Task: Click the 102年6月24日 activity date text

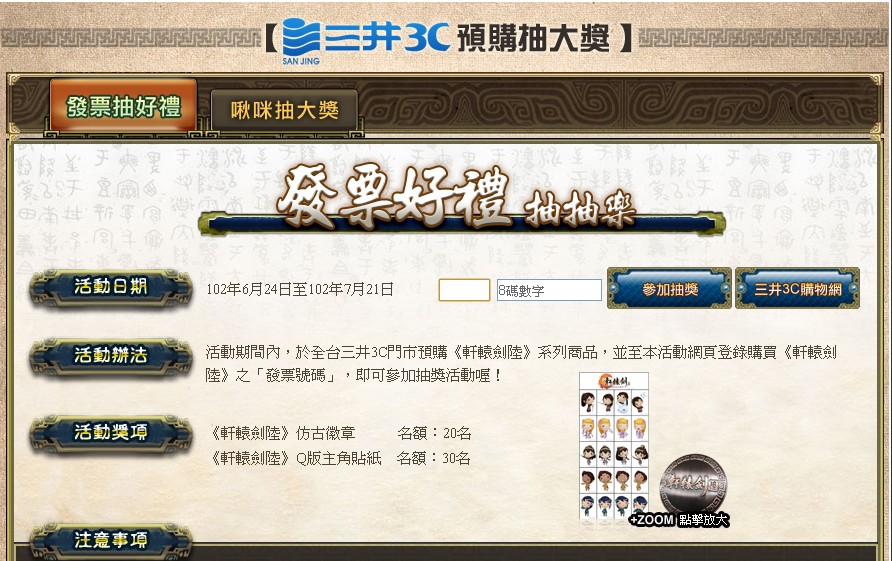Action: [249, 290]
